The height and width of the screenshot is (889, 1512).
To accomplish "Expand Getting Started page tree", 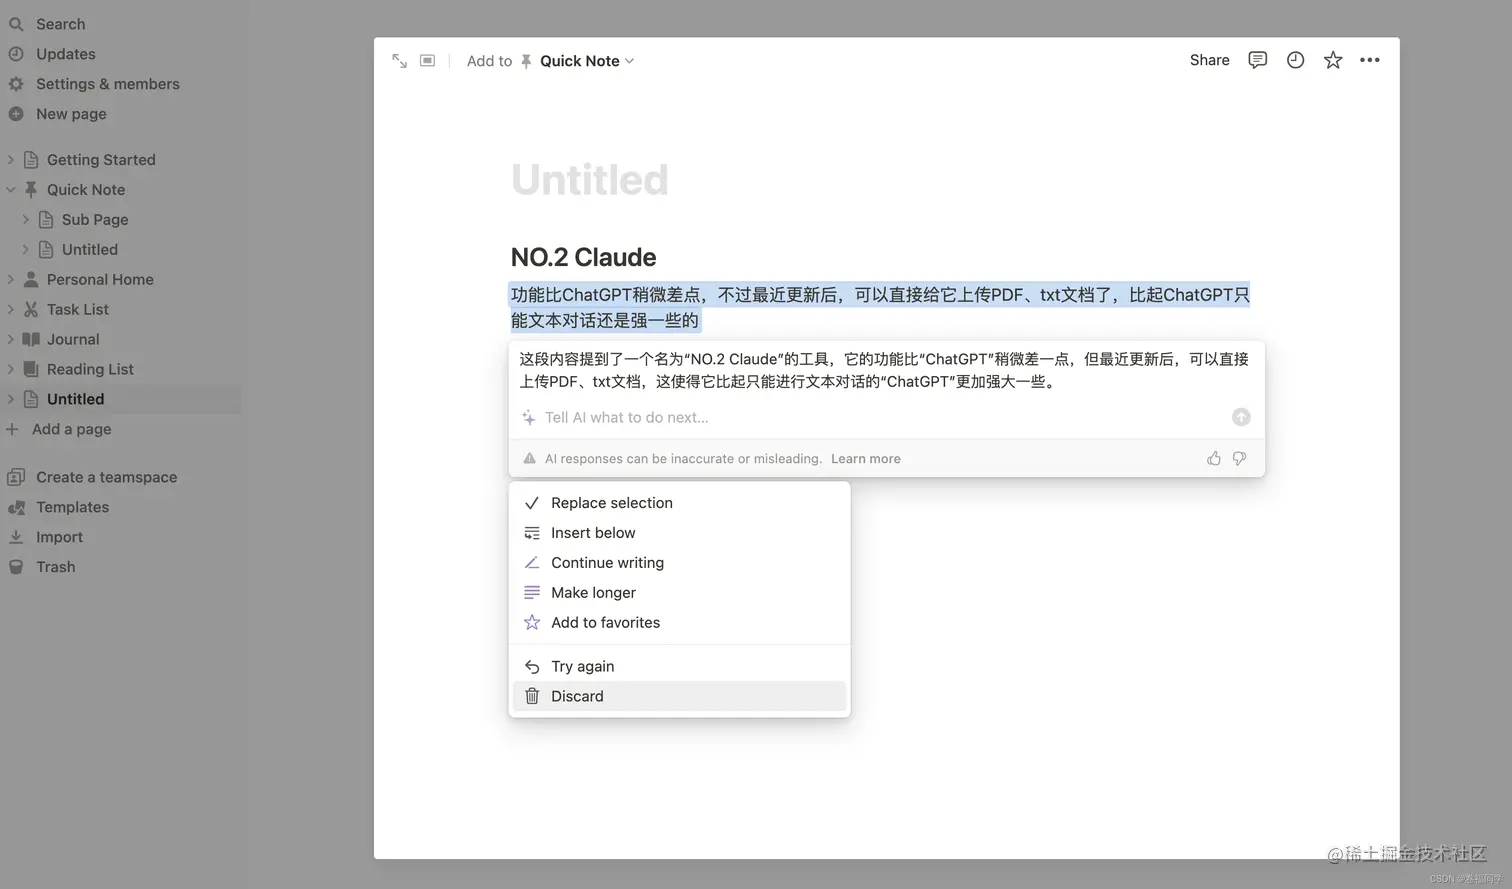I will [11, 160].
